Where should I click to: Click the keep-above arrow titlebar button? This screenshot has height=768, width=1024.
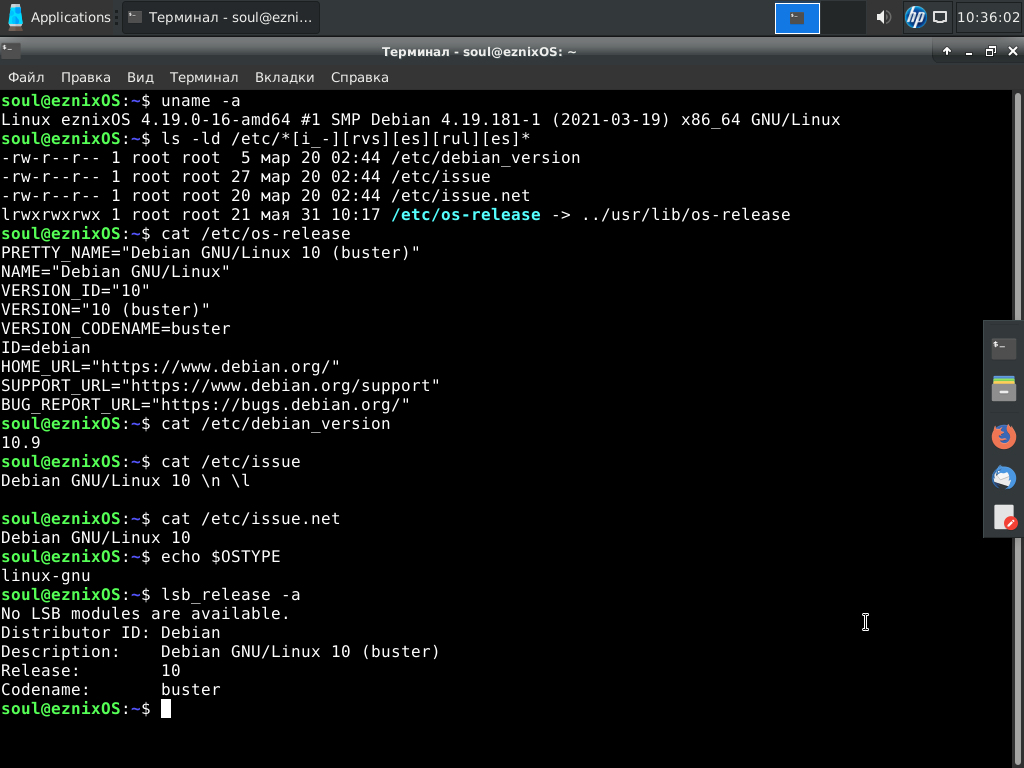tap(946, 51)
